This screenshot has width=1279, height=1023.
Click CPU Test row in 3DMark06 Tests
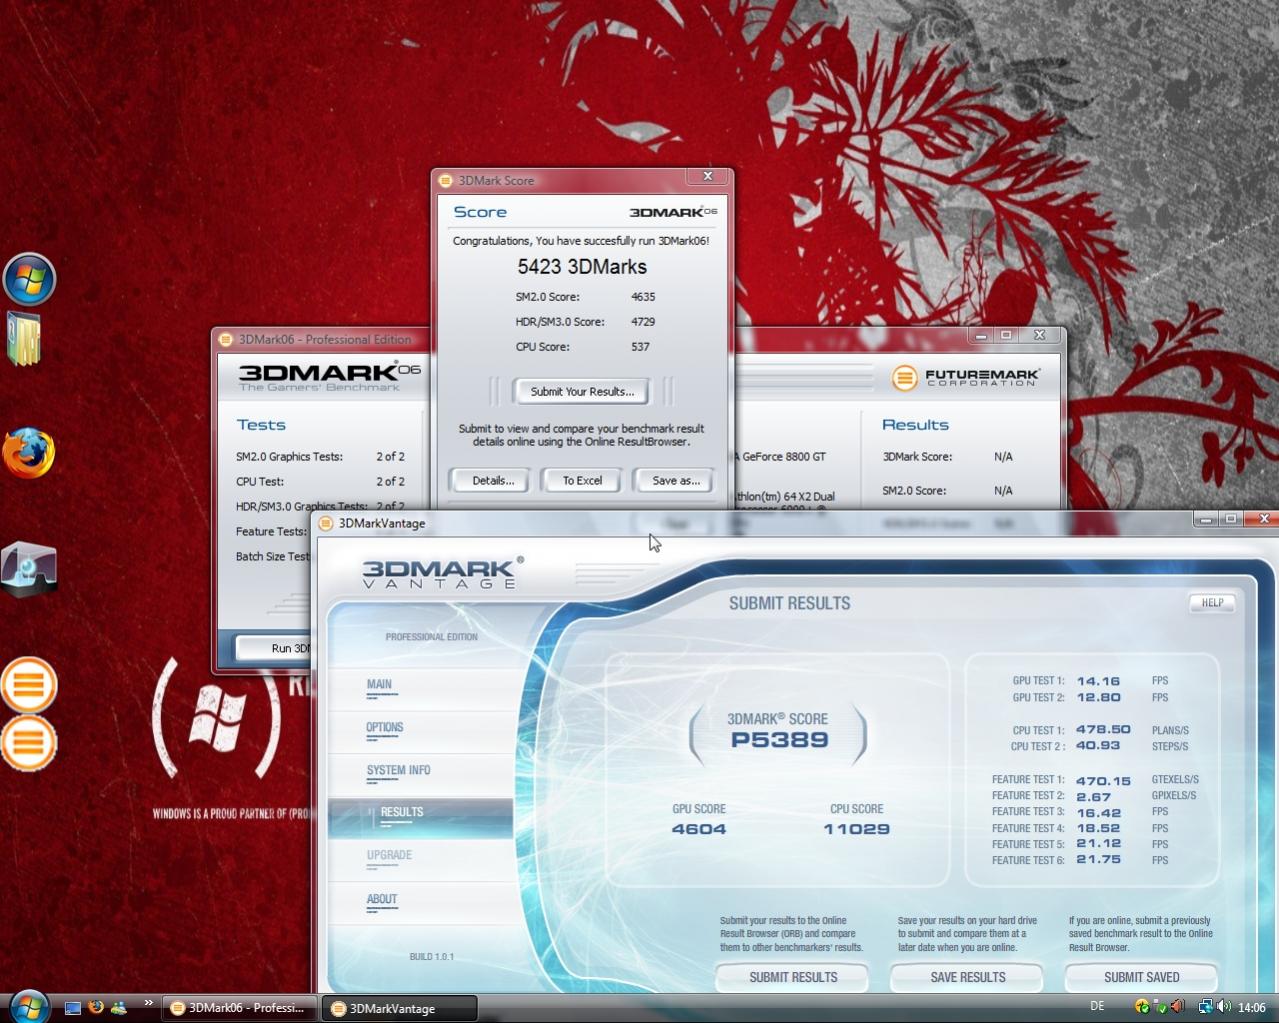320,482
